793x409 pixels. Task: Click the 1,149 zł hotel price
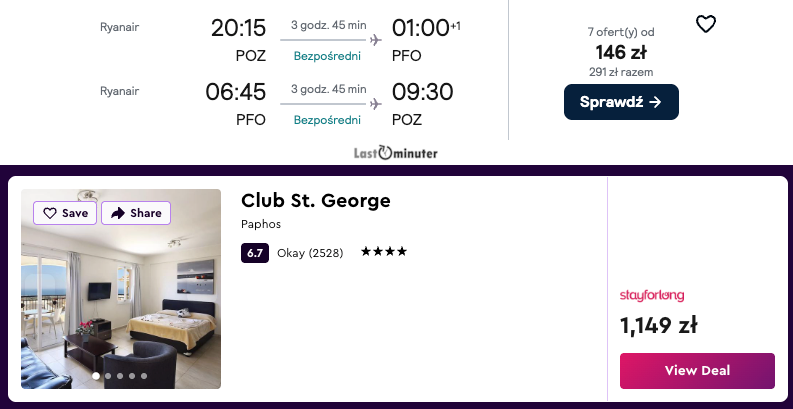(x=659, y=325)
